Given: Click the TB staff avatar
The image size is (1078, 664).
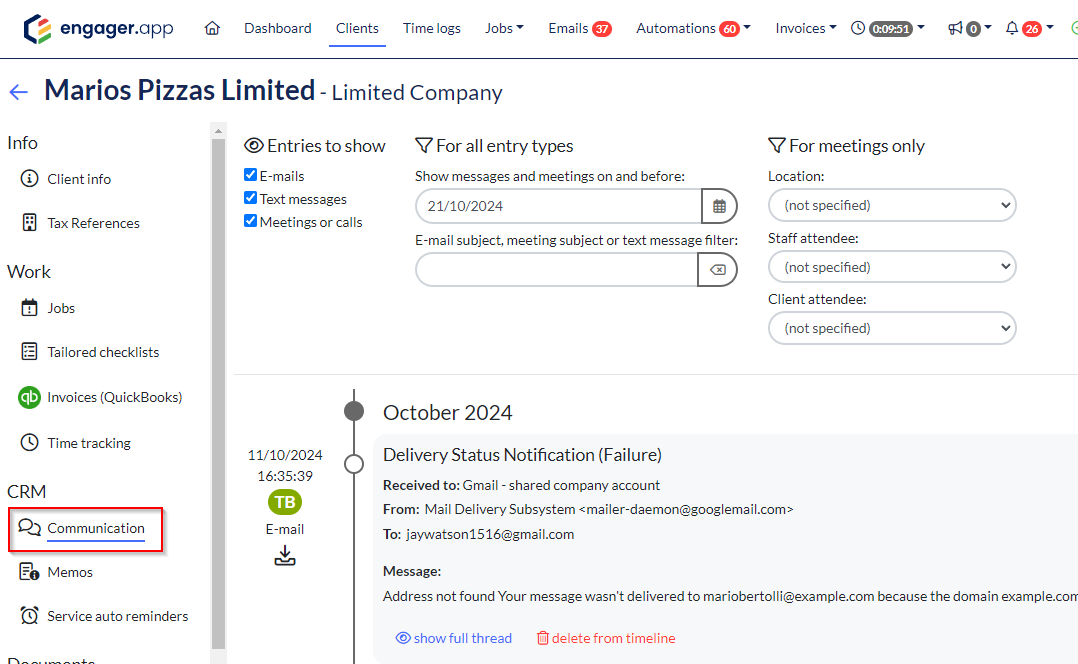Looking at the screenshot, I should point(285,502).
